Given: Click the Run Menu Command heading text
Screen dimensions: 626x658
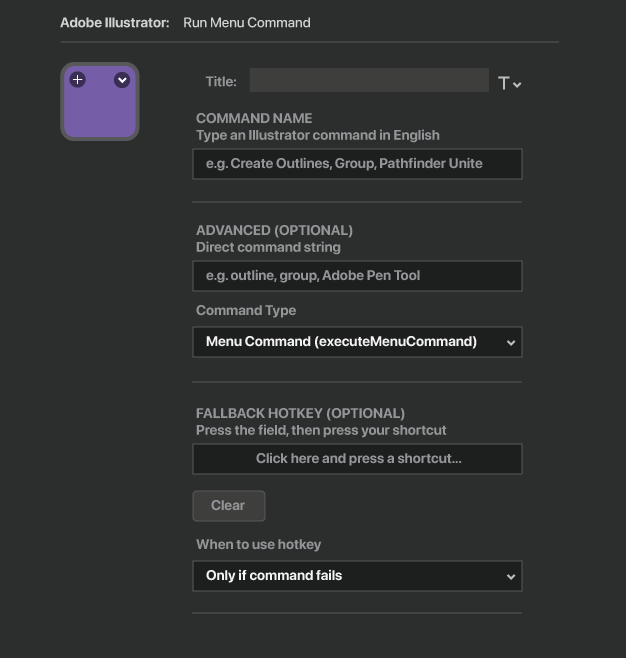Looking at the screenshot, I should (x=247, y=23).
